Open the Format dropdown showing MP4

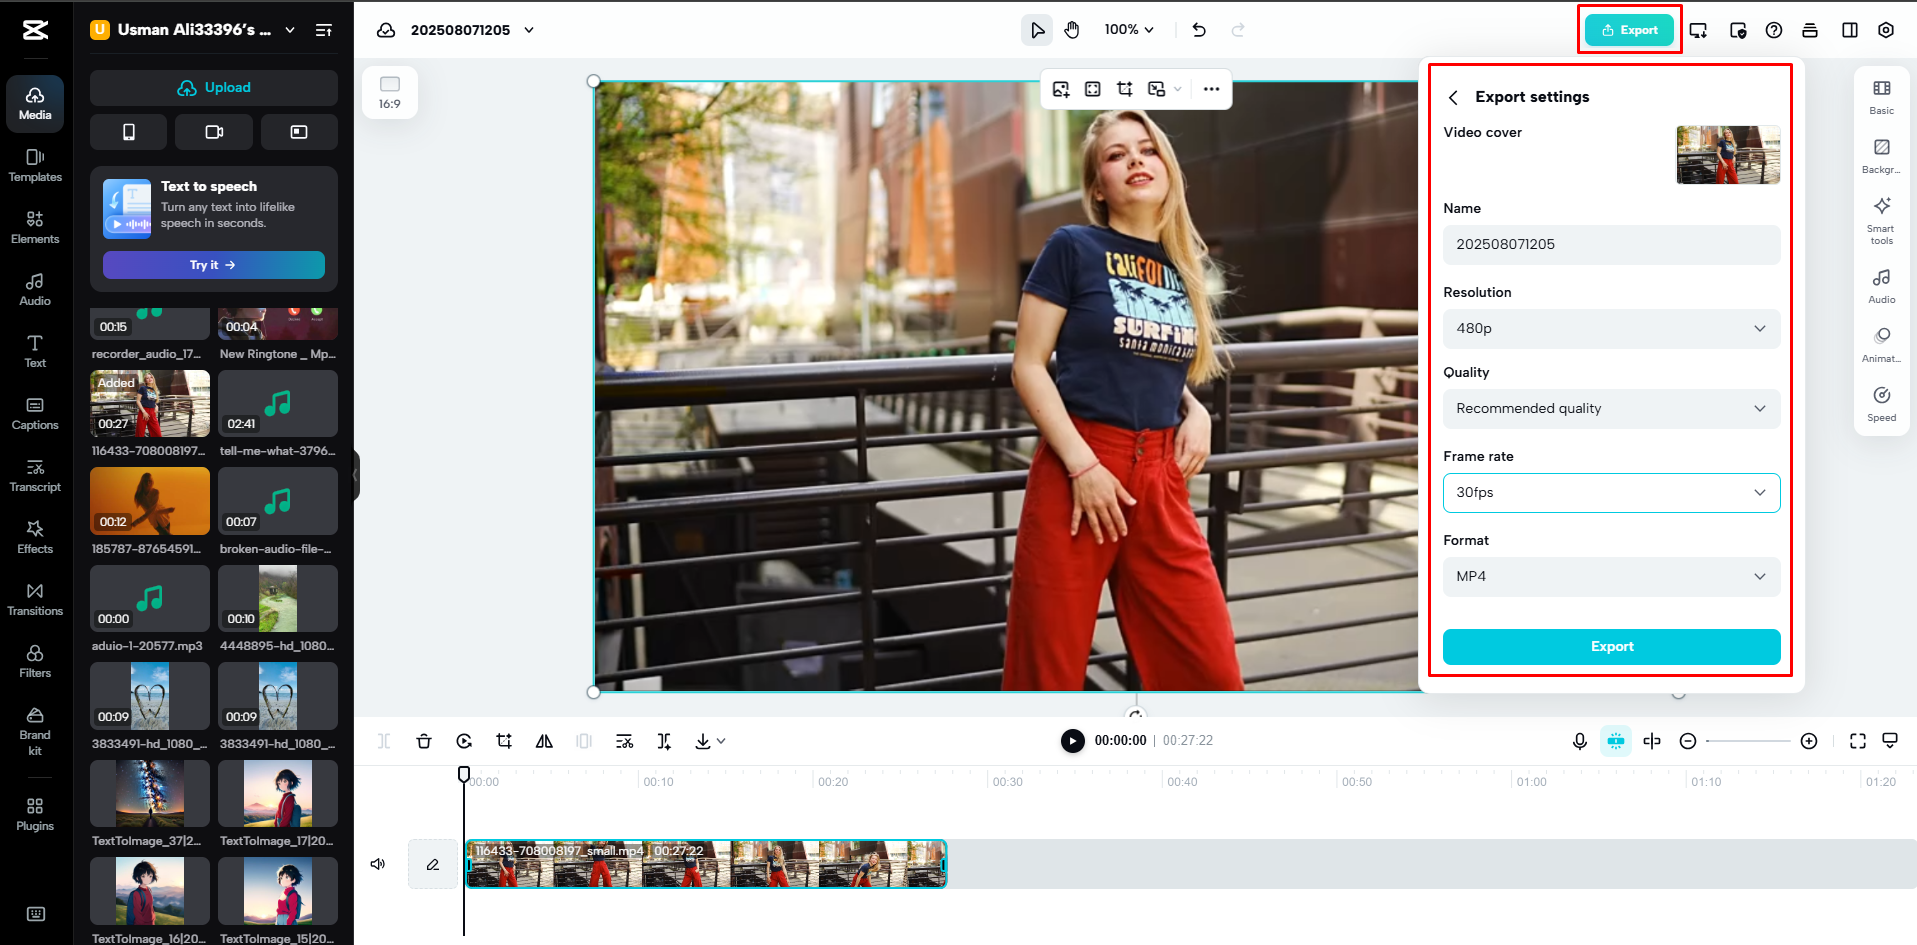tap(1610, 576)
